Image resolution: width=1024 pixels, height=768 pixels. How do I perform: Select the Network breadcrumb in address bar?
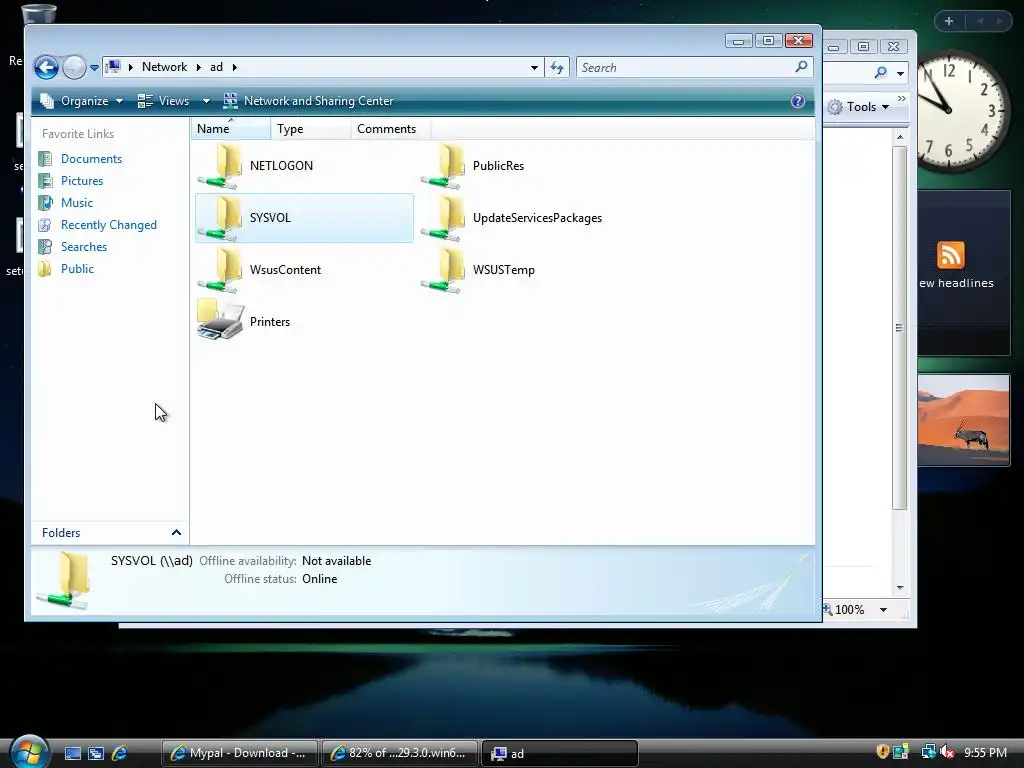click(165, 67)
